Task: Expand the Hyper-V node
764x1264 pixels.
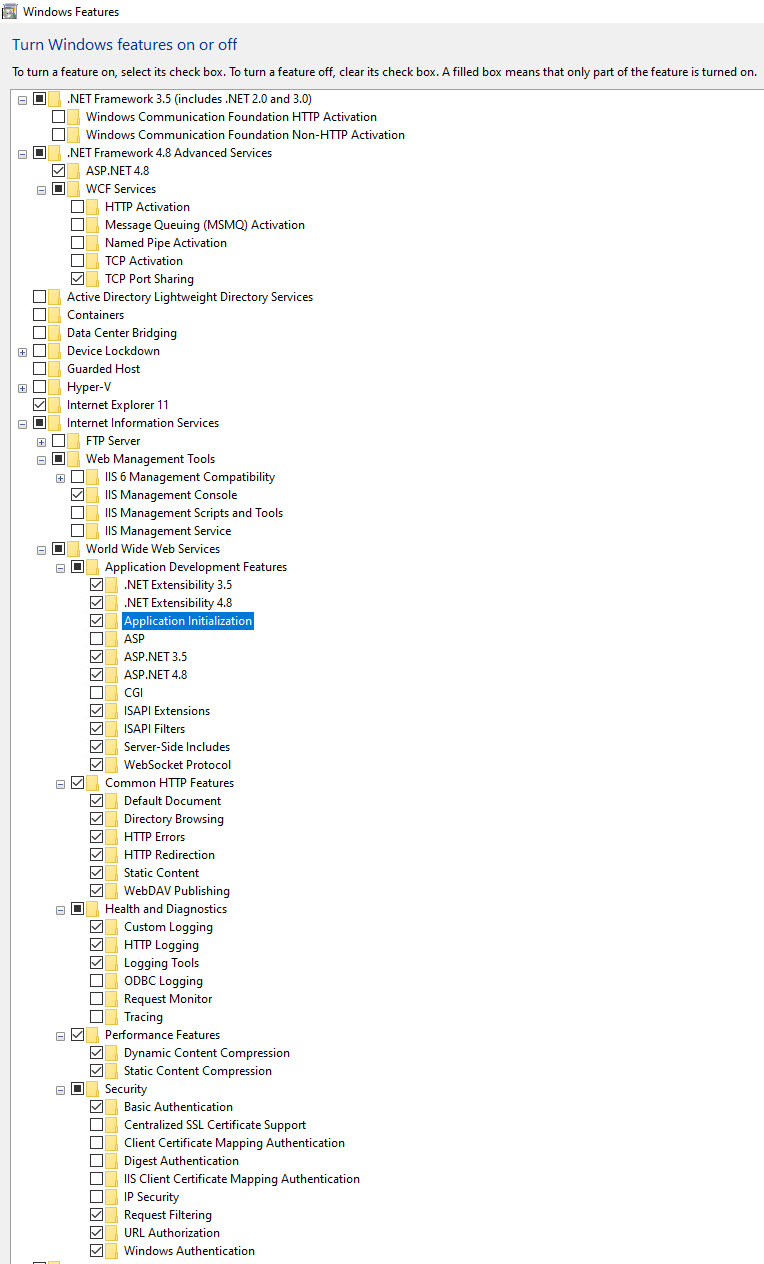Action: coord(22,387)
